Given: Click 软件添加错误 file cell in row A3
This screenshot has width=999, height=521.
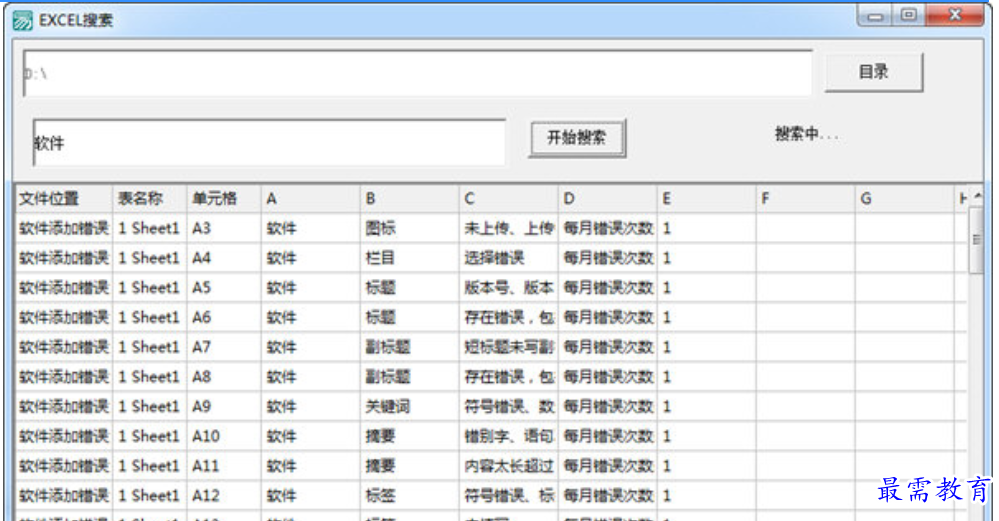Looking at the screenshot, I should pyautogui.click(x=64, y=228).
